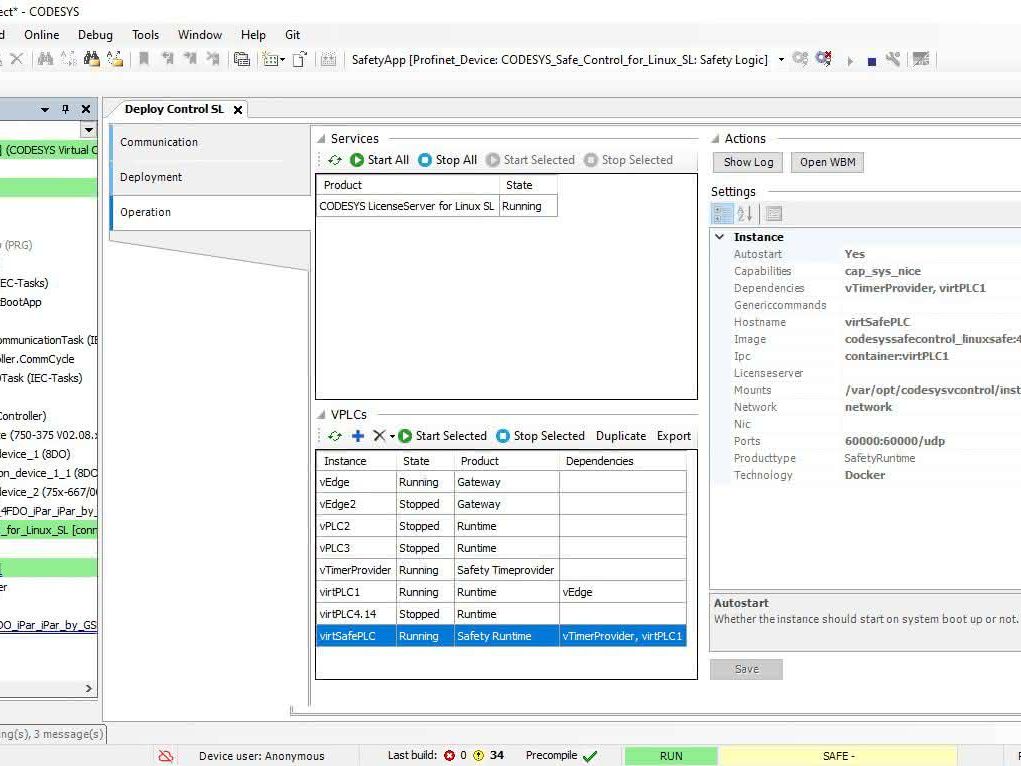Image resolution: width=1021 pixels, height=766 pixels.
Task: Select the CODESYS LicenseServer for Linux SL service
Action: [x=437, y=206]
